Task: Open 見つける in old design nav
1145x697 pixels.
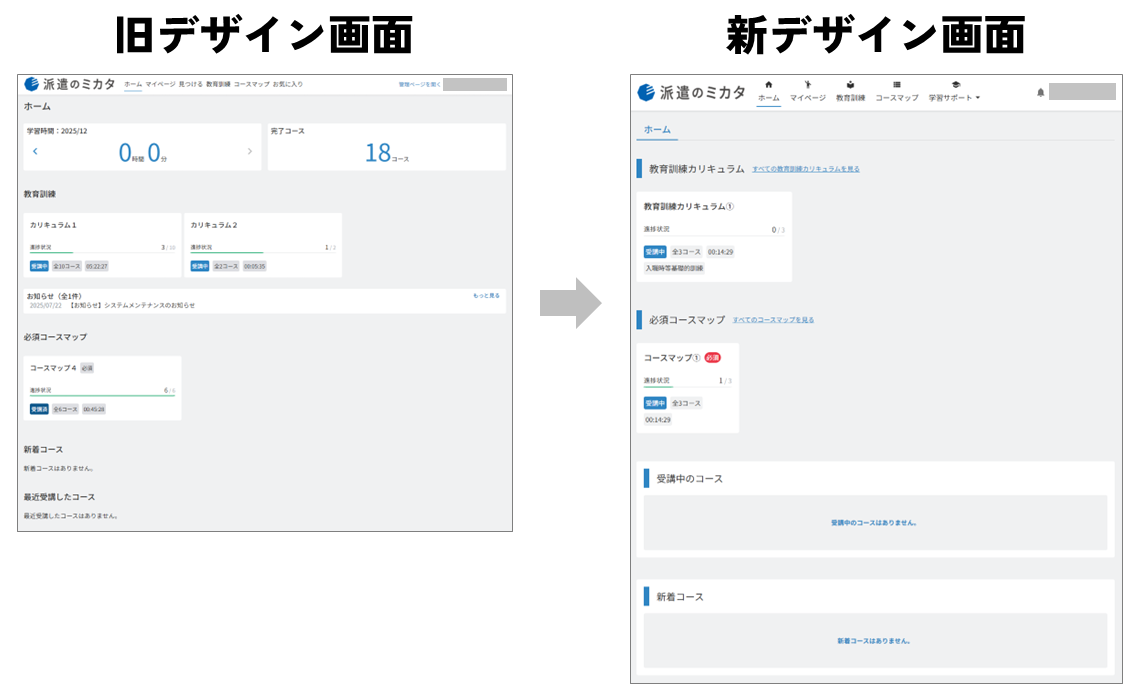Action: click(x=191, y=84)
